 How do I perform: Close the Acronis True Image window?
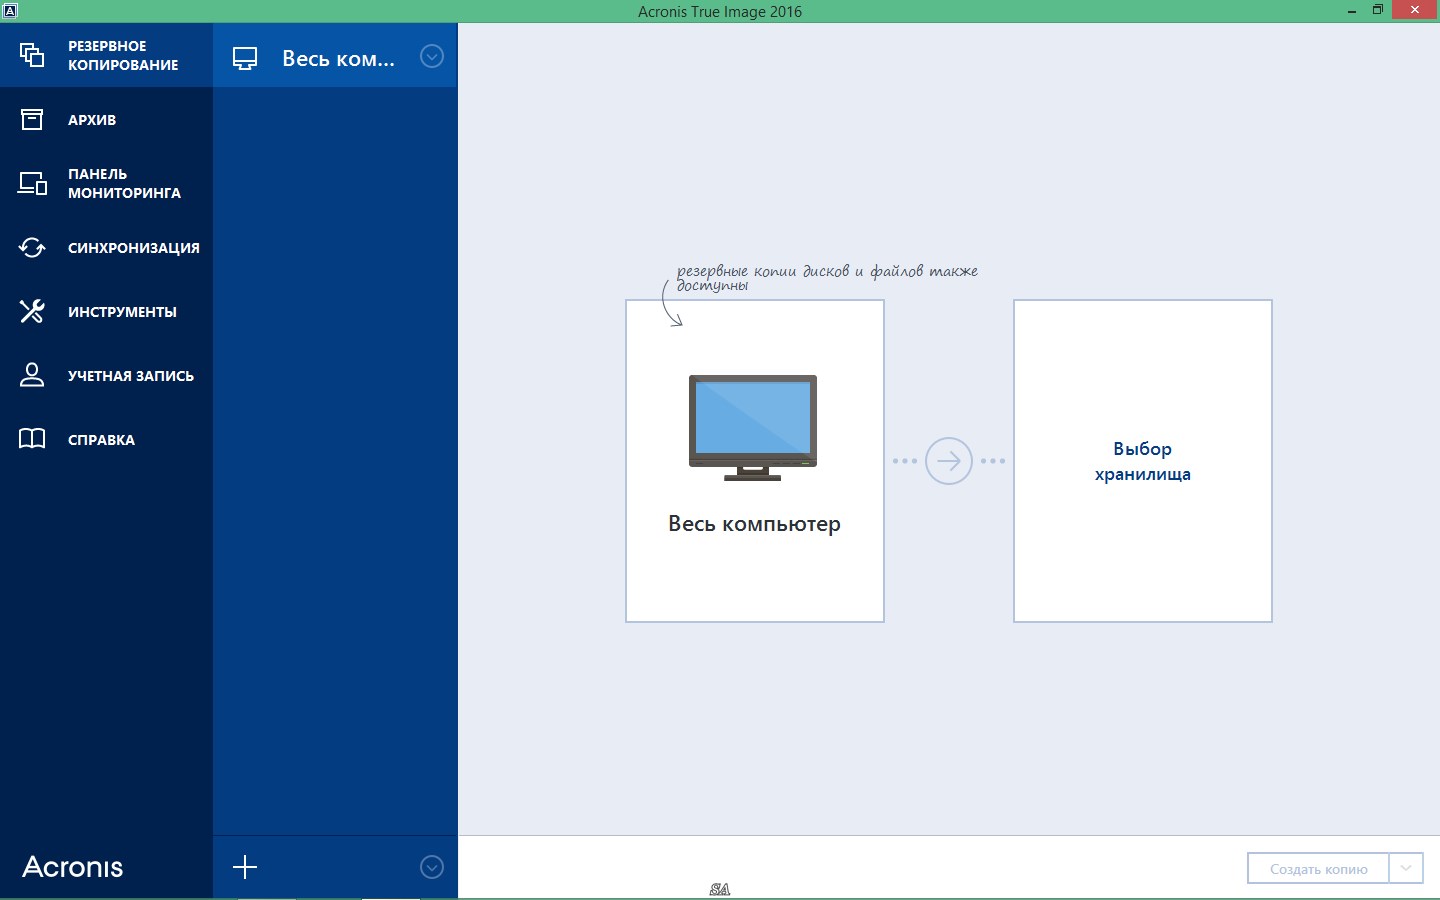coord(1415,10)
